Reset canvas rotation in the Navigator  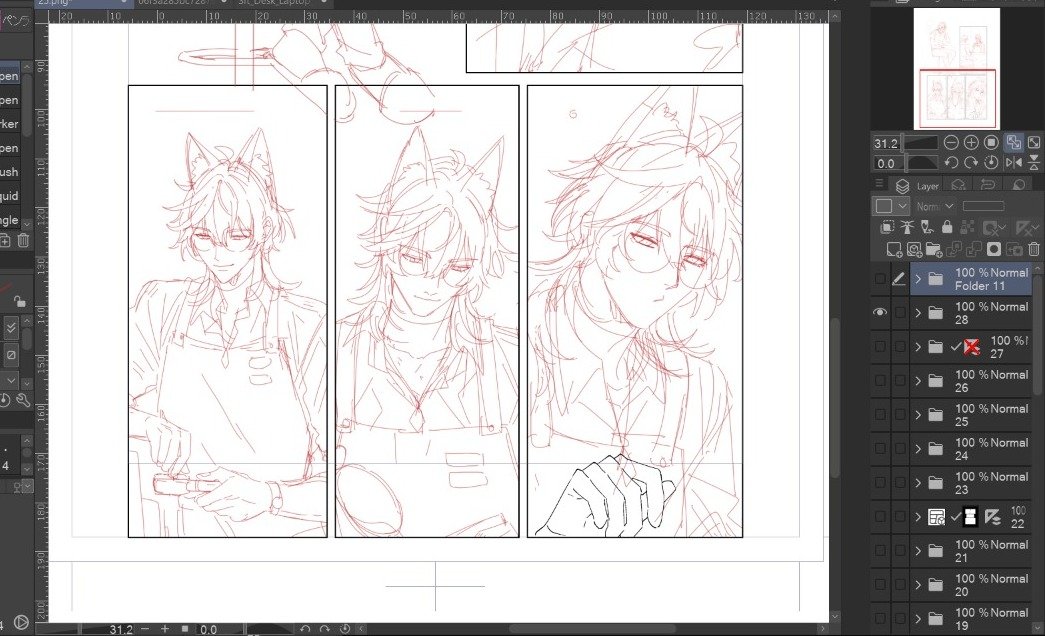pos(991,163)
